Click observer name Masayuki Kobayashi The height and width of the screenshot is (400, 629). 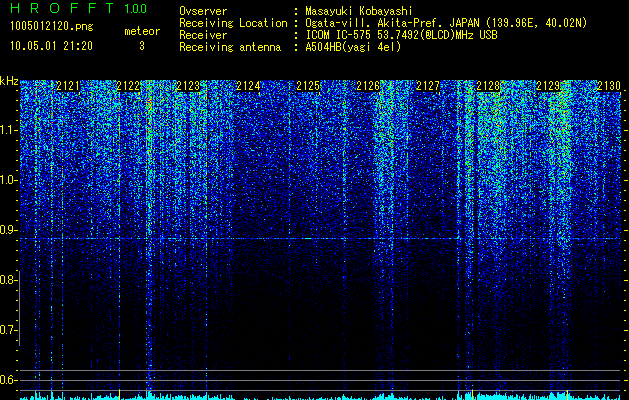(x=359, y=11)
